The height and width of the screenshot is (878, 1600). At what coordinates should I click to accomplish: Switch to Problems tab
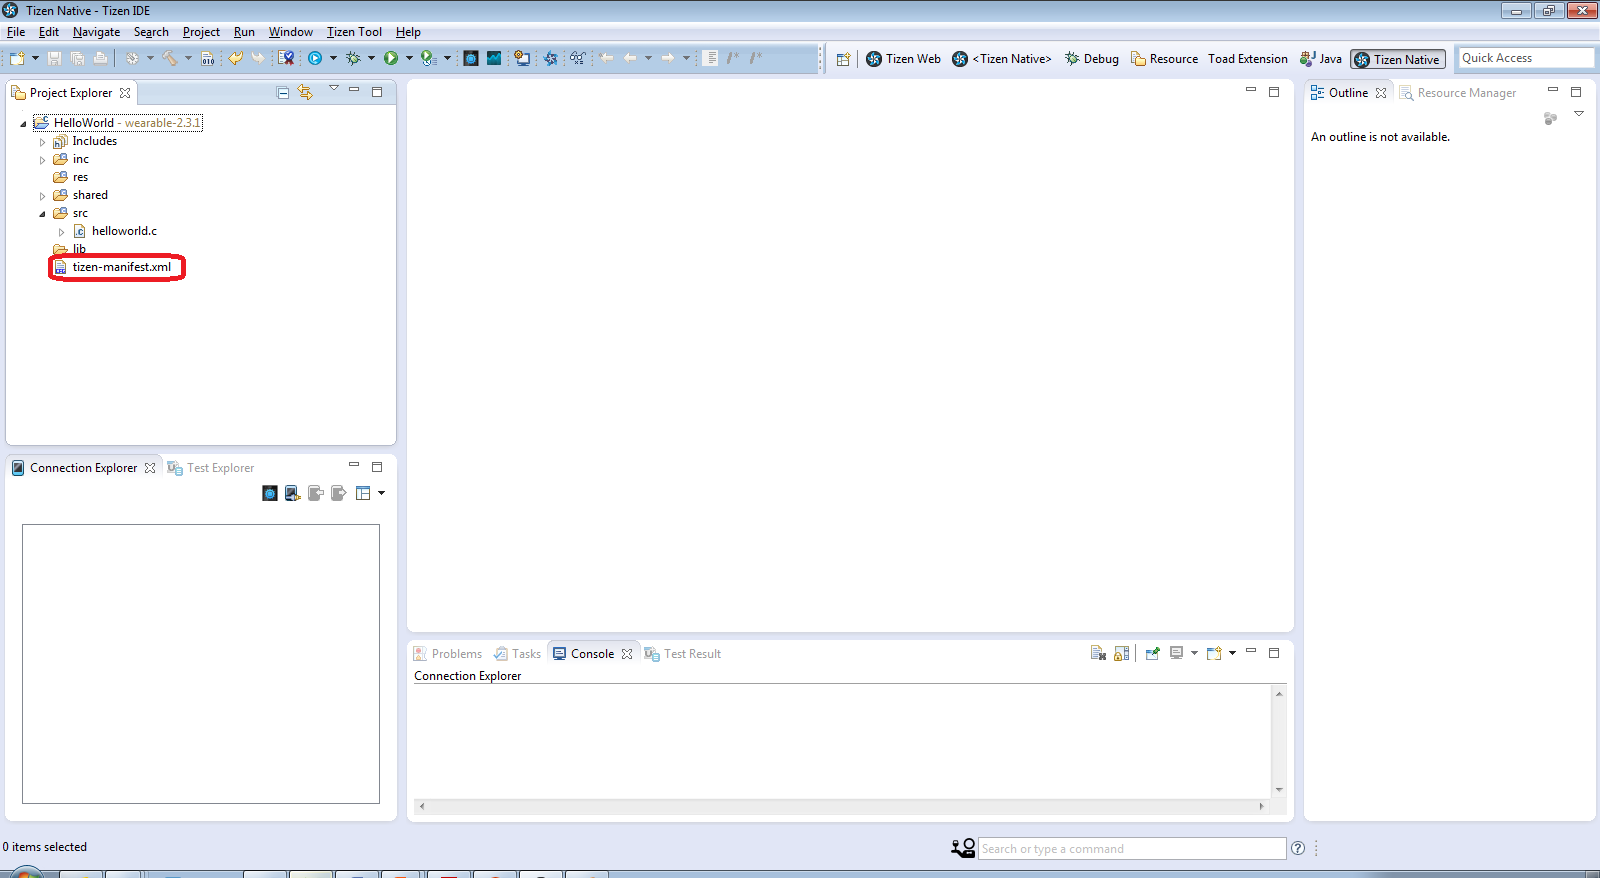(x=448, y=653)
